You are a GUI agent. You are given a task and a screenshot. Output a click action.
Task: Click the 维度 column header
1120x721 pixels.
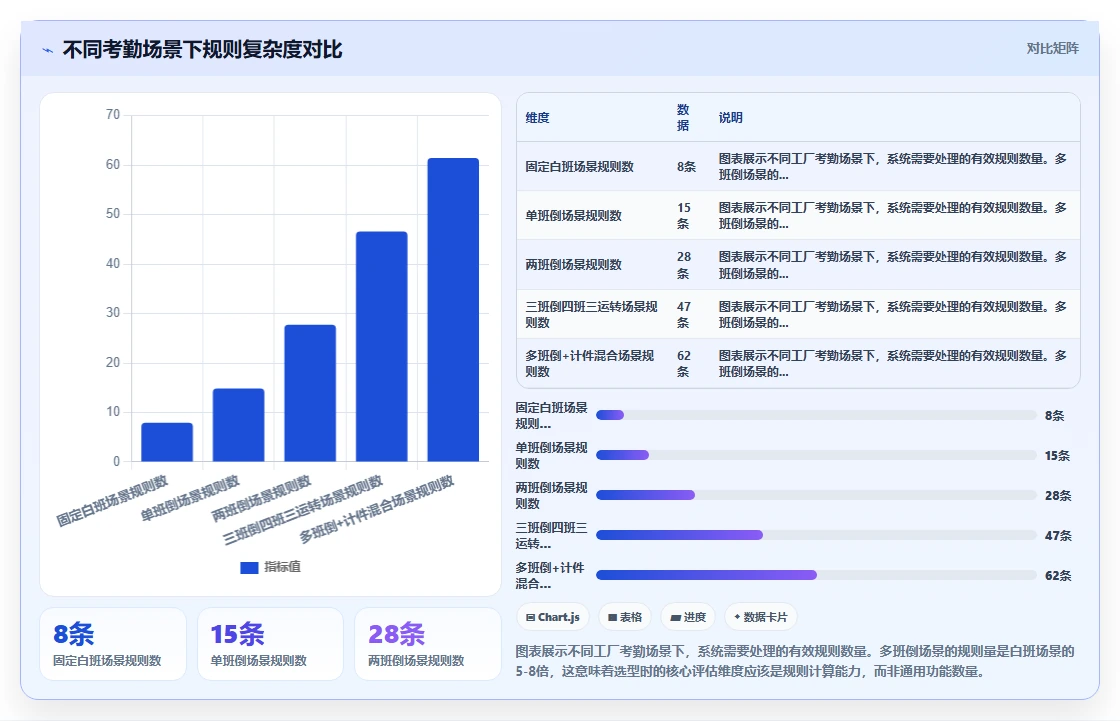click(538, 118)
